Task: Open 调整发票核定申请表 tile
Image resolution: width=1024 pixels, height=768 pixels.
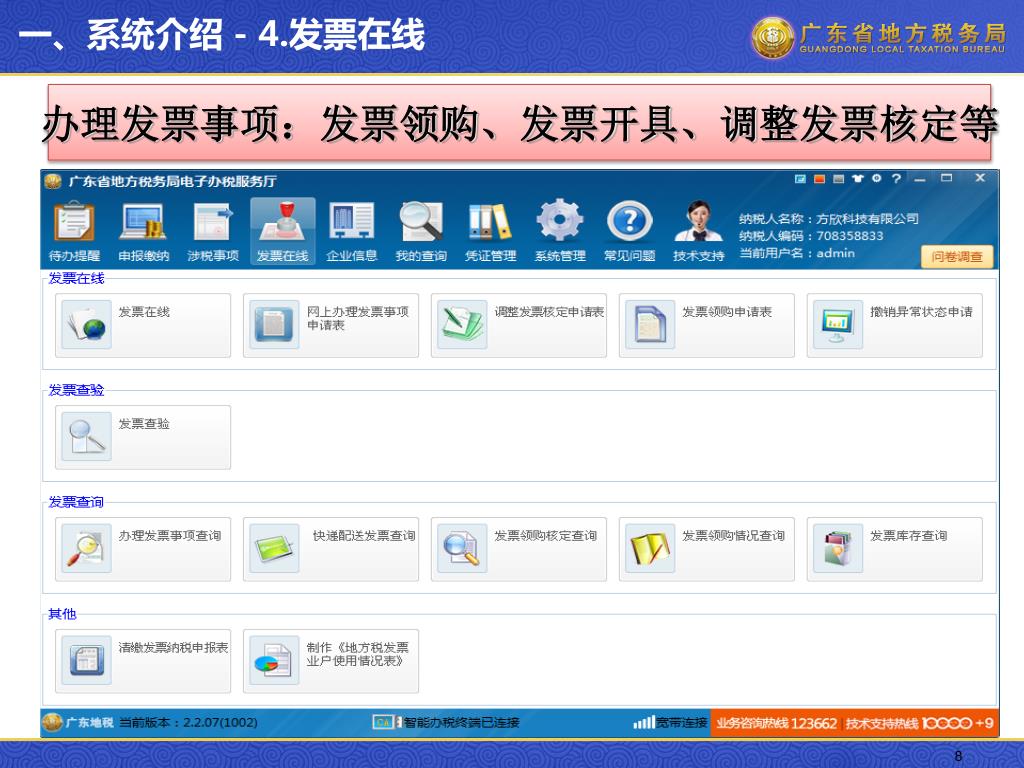Action: (519, 325)
